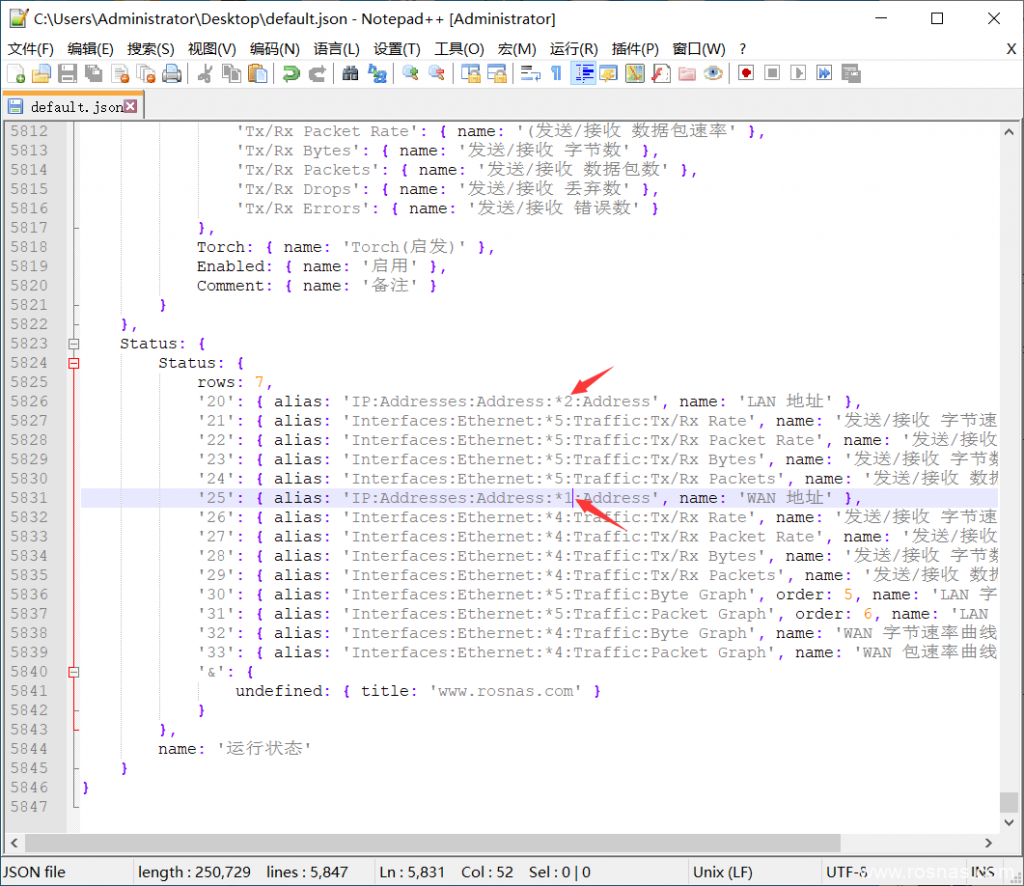Click the Start macro recording icon
Viewport: 1024px width, 886px height.
pos(746,73)
